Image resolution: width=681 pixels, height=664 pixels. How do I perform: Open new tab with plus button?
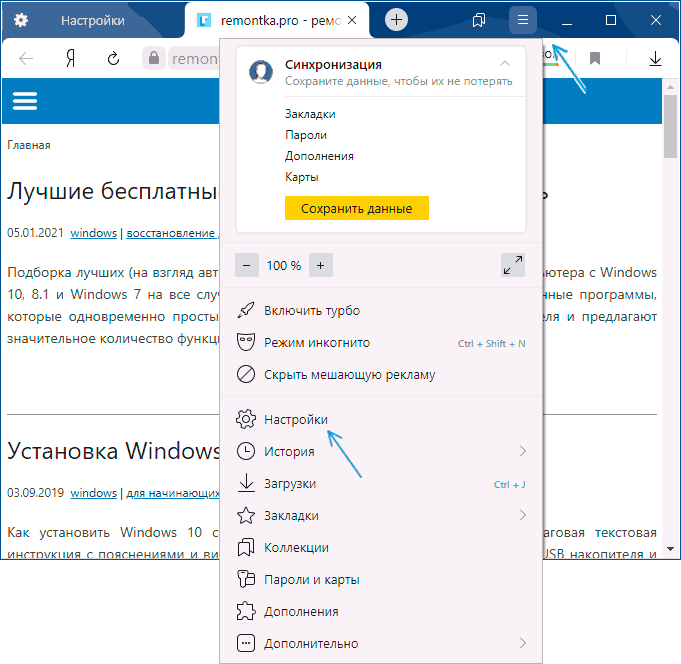pos(396,20)
